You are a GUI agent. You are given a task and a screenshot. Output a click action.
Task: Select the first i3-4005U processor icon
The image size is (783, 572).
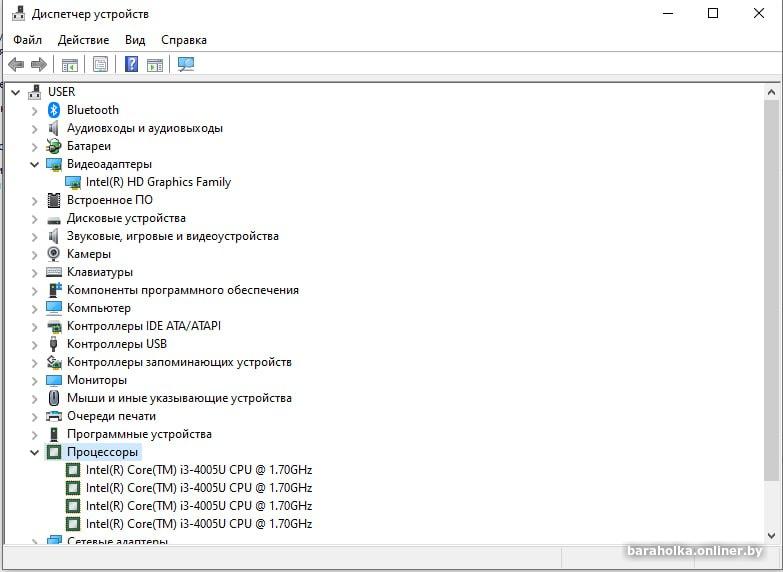point(73,470)
